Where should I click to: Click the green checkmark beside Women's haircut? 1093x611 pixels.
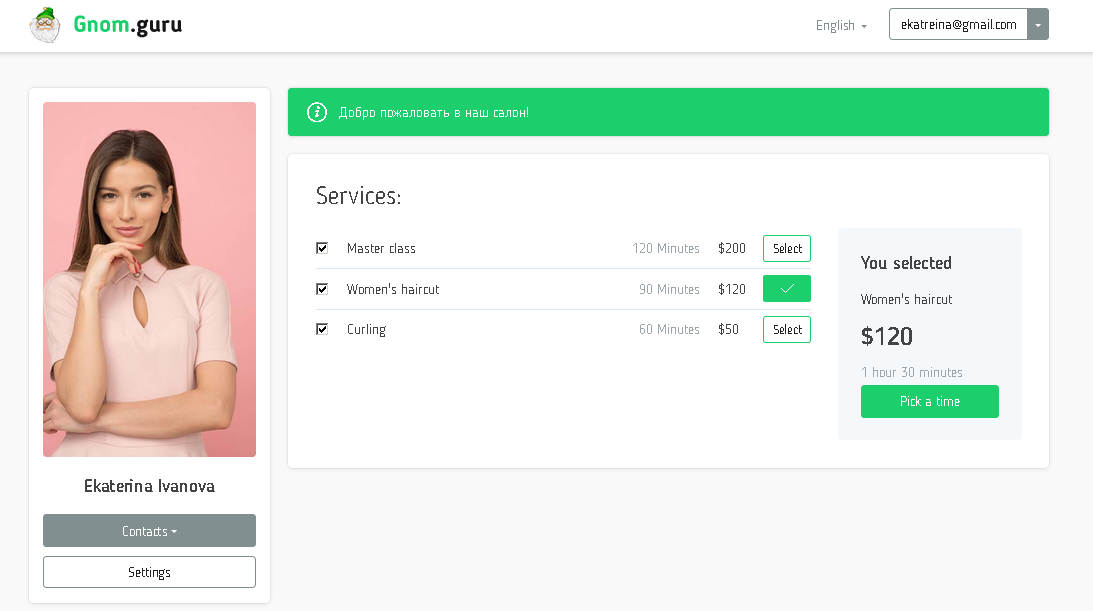click(x=786, y=288)
